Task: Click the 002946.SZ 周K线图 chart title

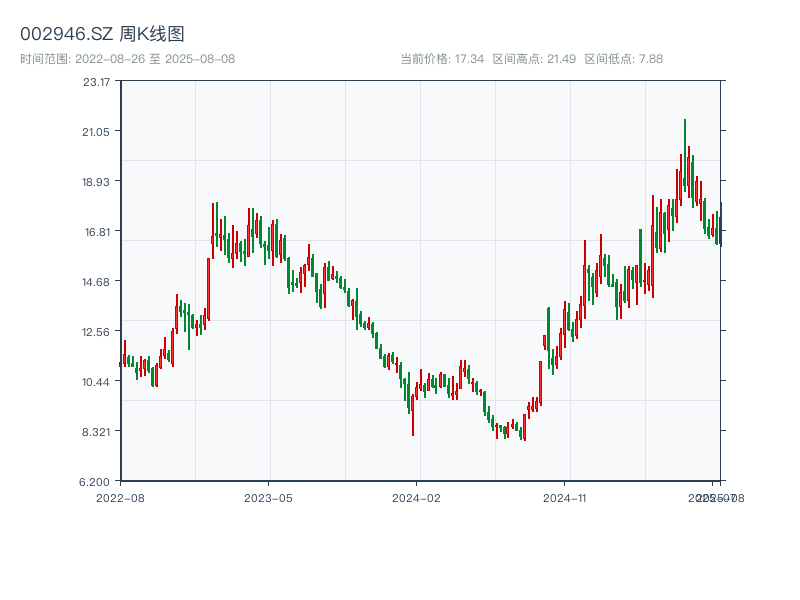Action: (x=102, y=35)
